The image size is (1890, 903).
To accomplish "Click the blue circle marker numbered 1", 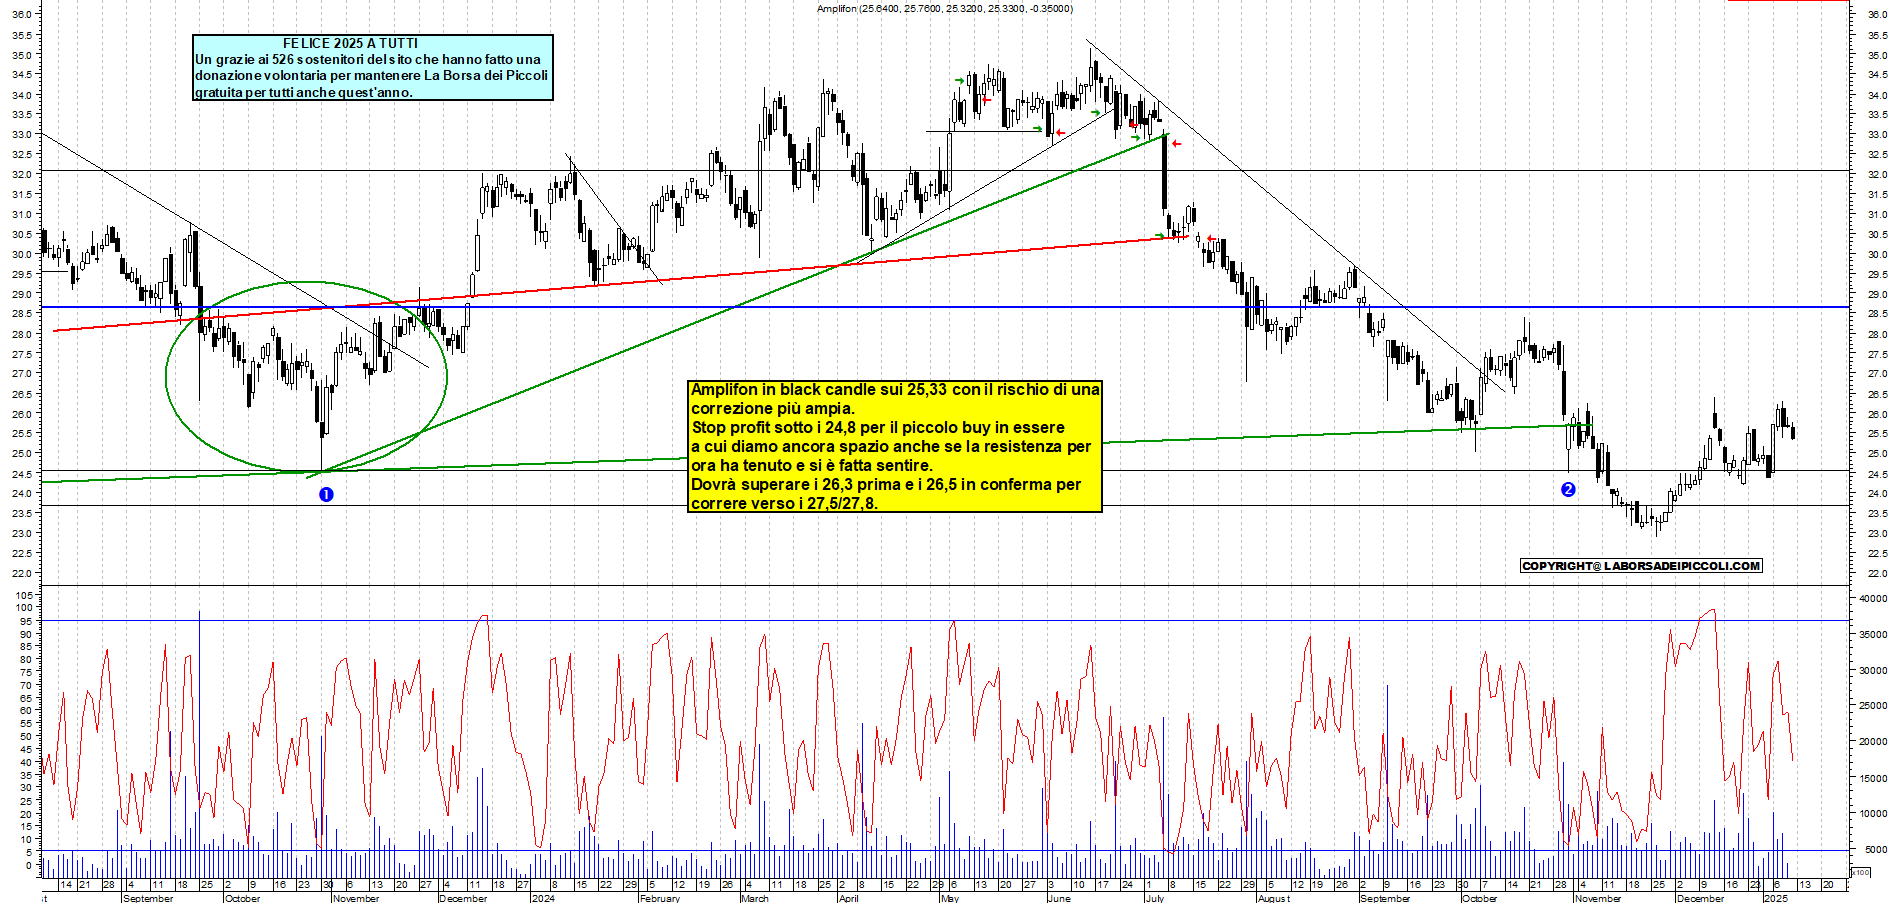I will pos(326,494).
